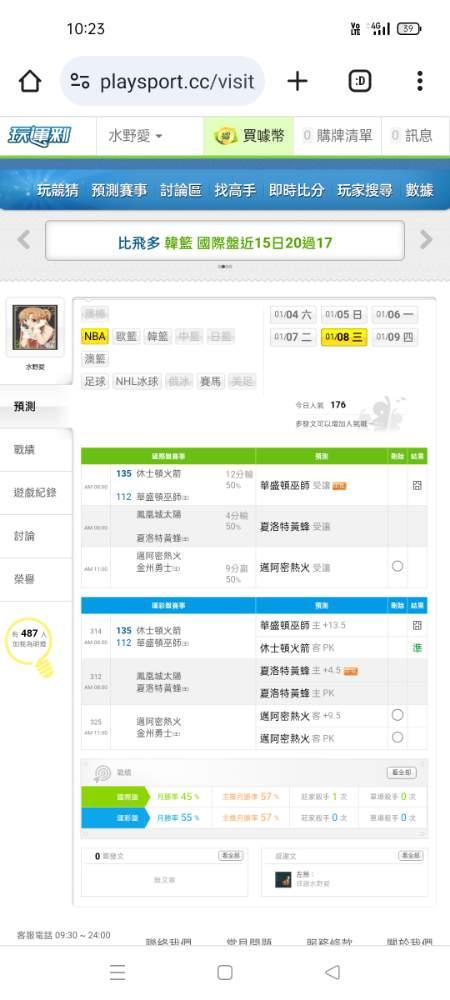Open 榮譽 in the left sidebar
450x1000 pixels.
click(x=36, y=579)
